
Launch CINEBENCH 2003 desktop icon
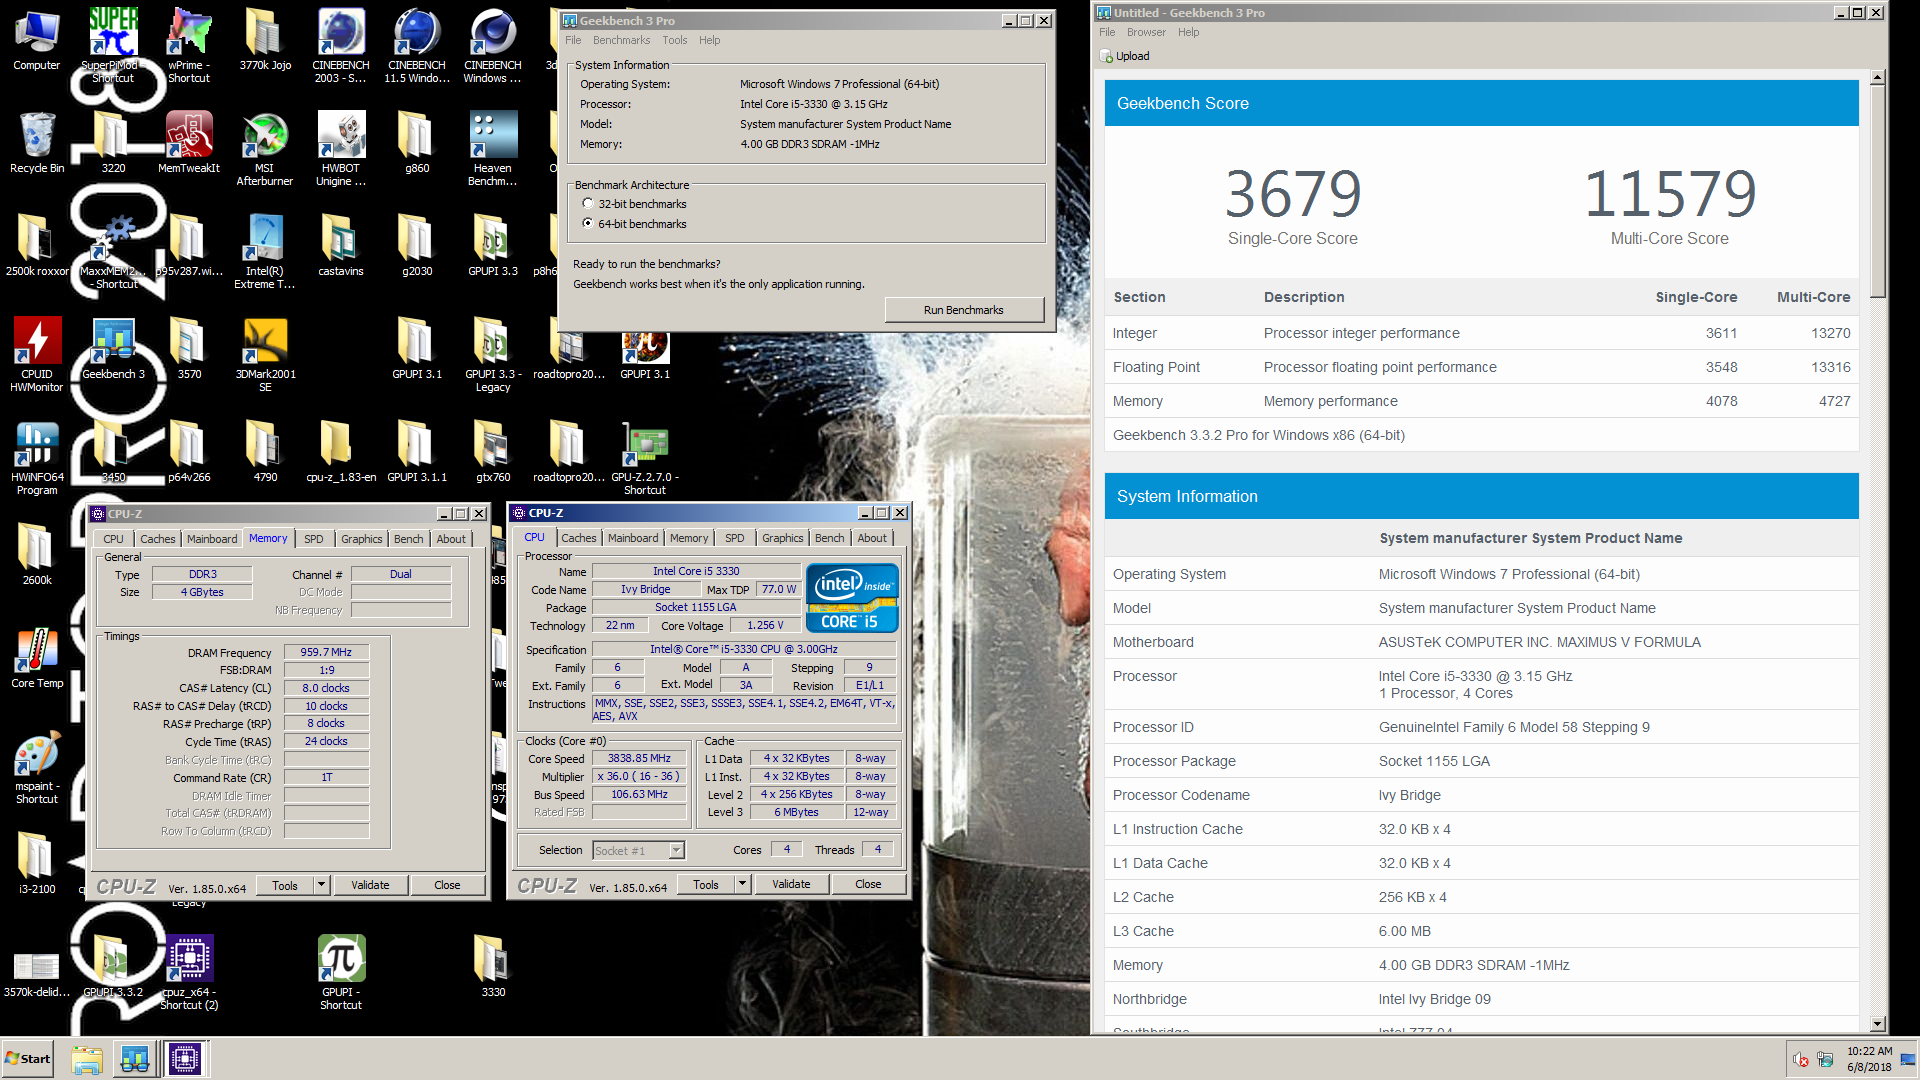point(341,44)
